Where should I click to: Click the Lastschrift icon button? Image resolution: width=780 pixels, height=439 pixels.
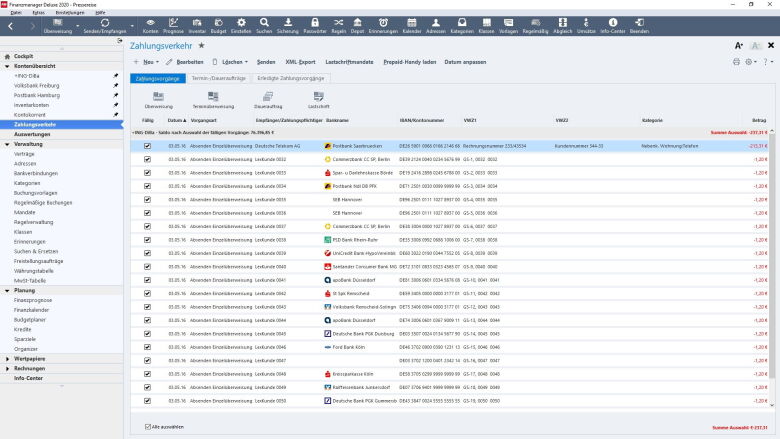click(320, 99)
